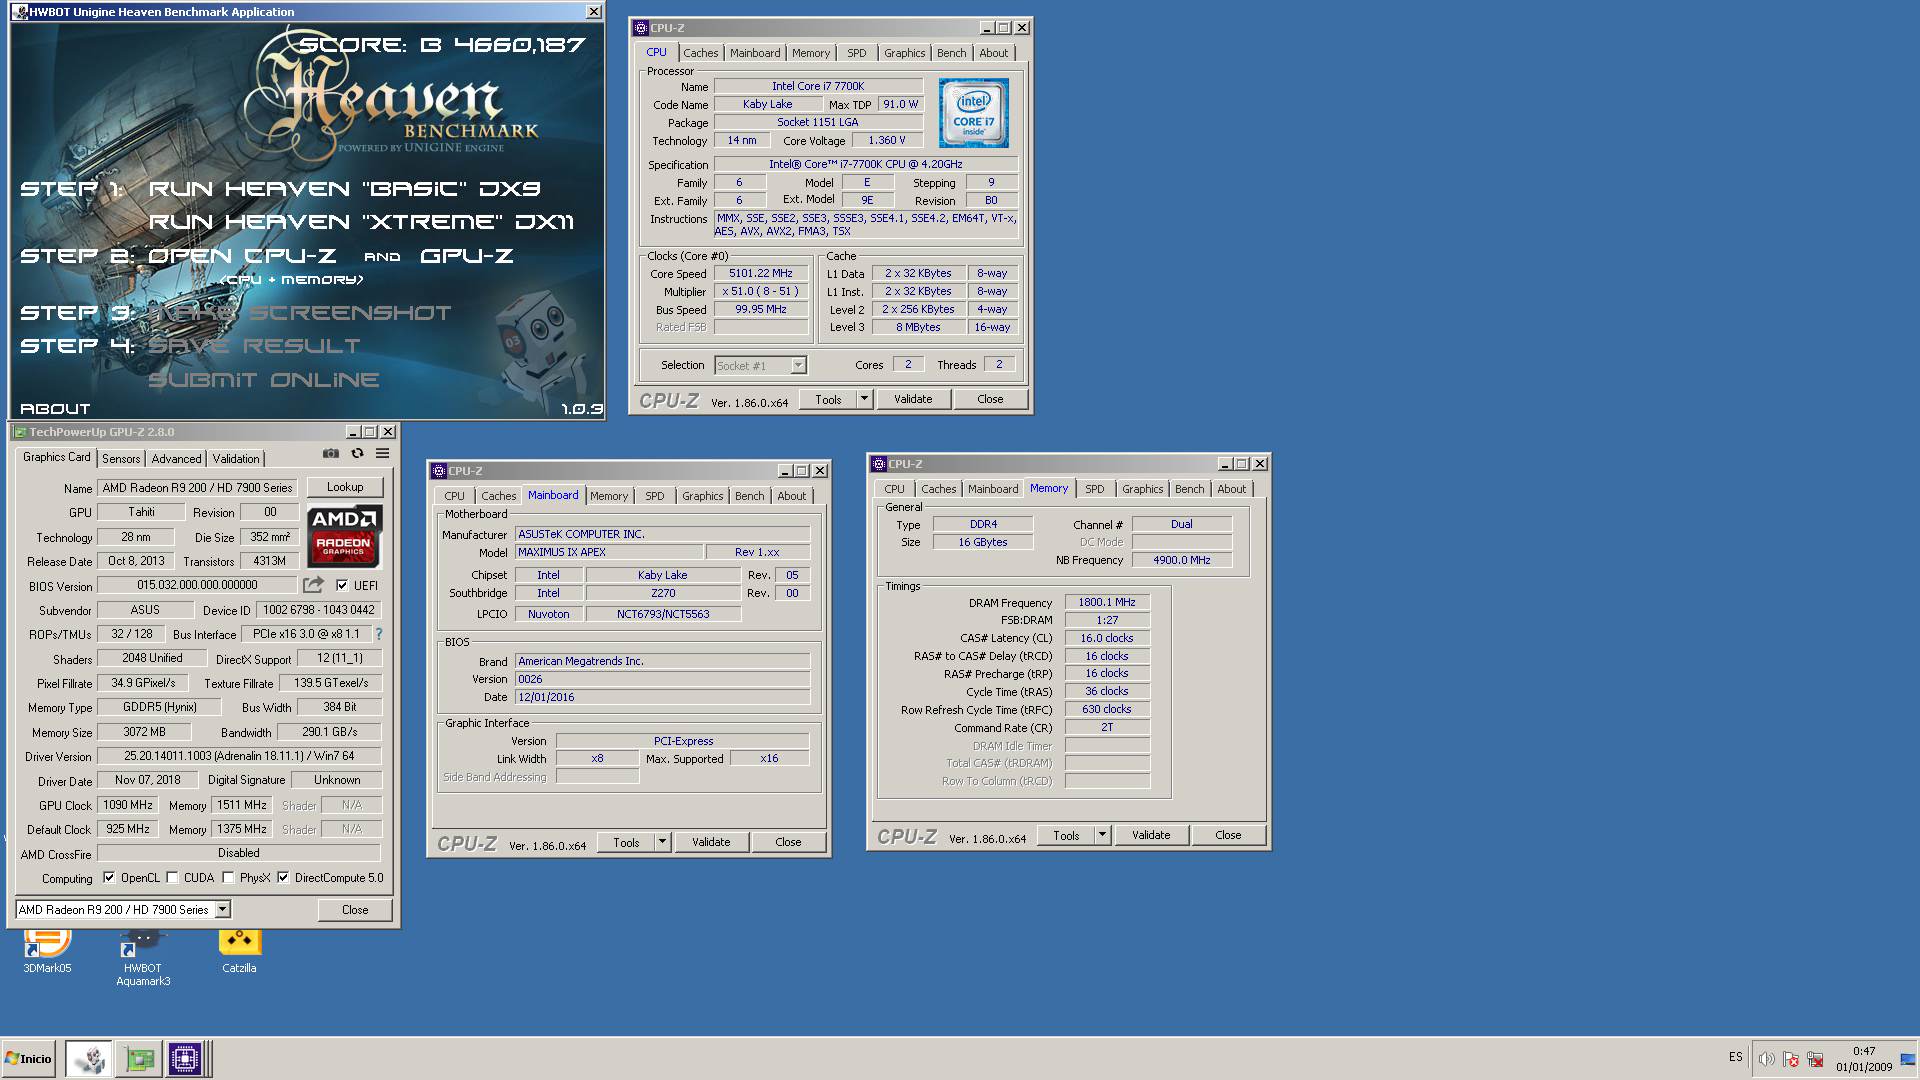1920x1080 pixels.
Task: Click the Inicio start button
Action: 29,1059
